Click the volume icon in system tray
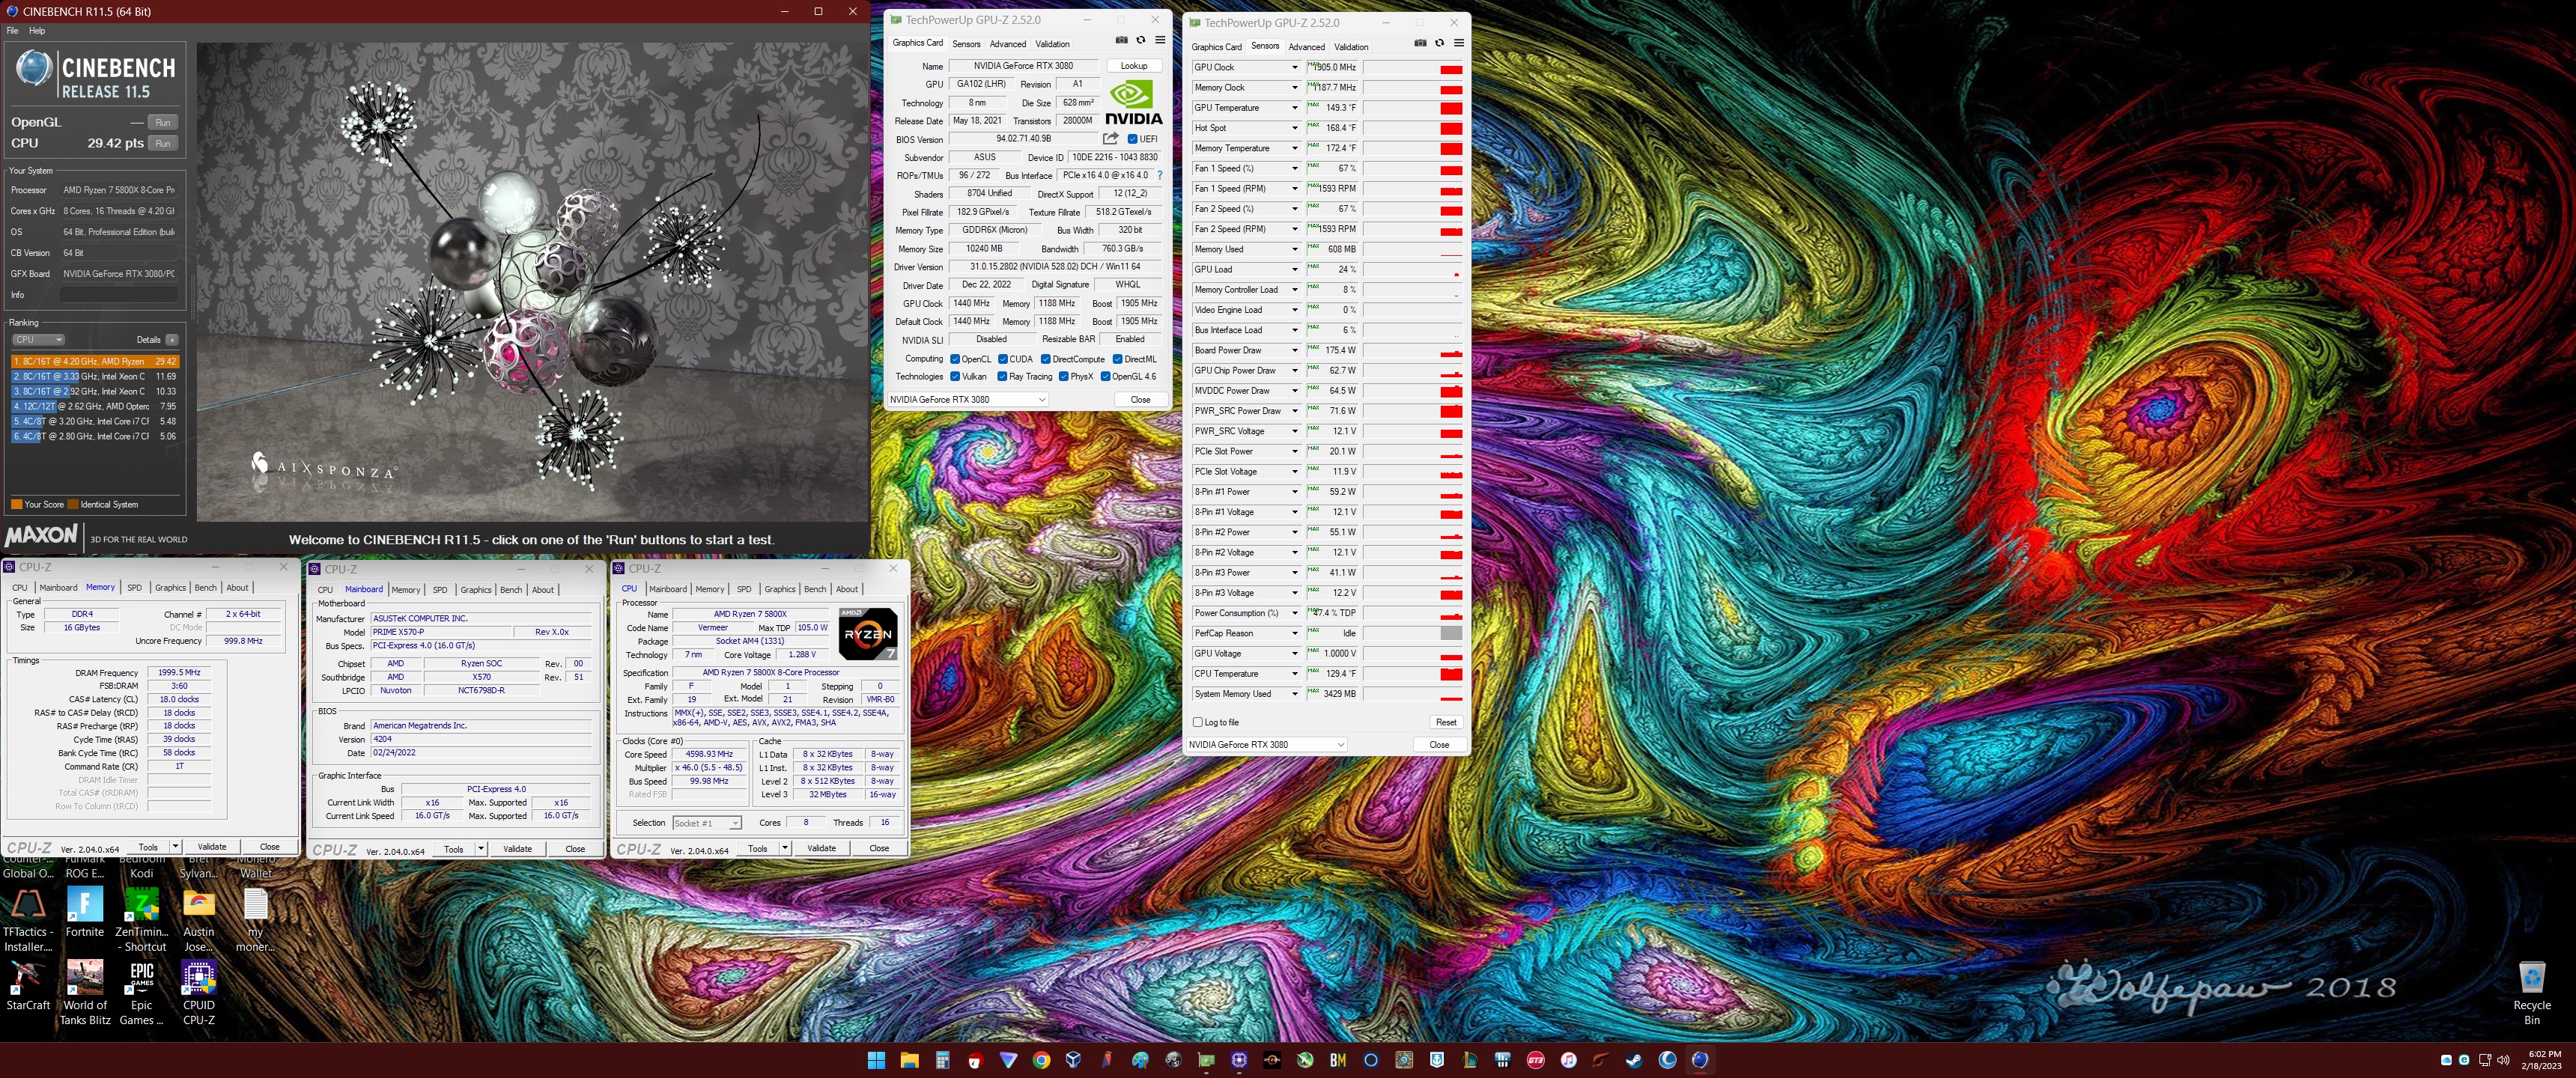The width and height of the screenshot is (2576, 1078). coord(2503,1060)
